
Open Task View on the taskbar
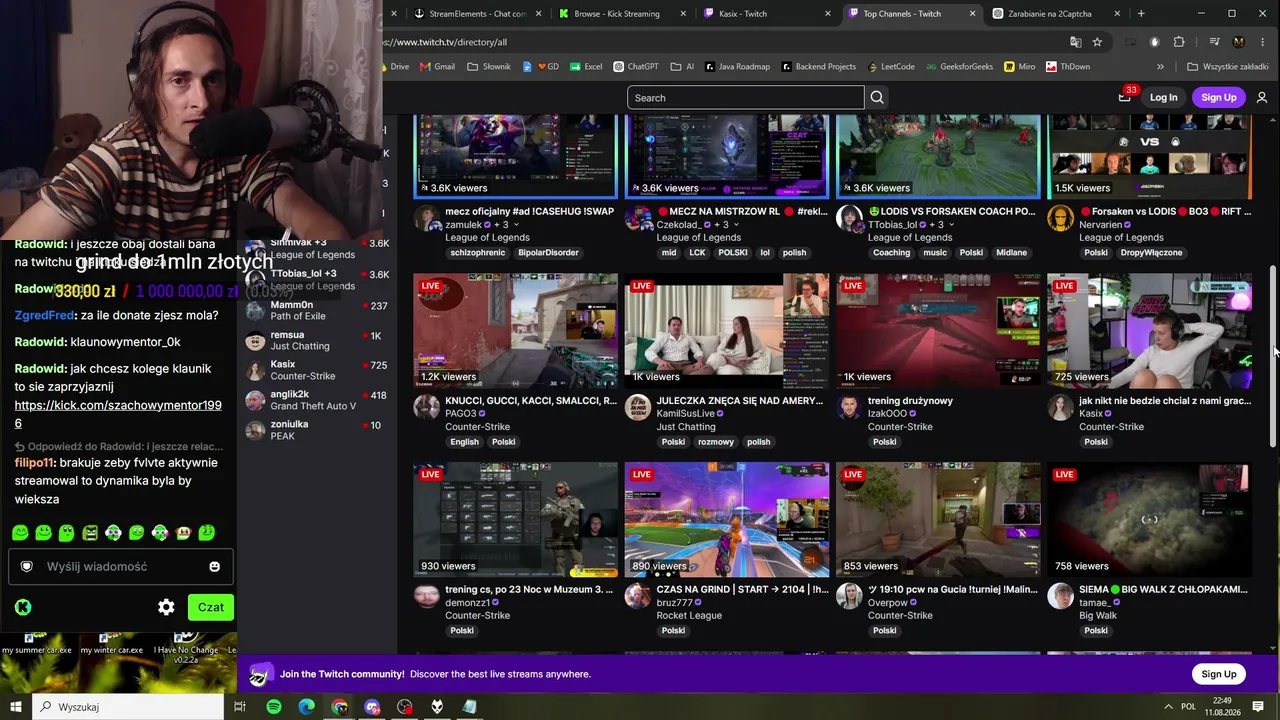coord(240,707)
